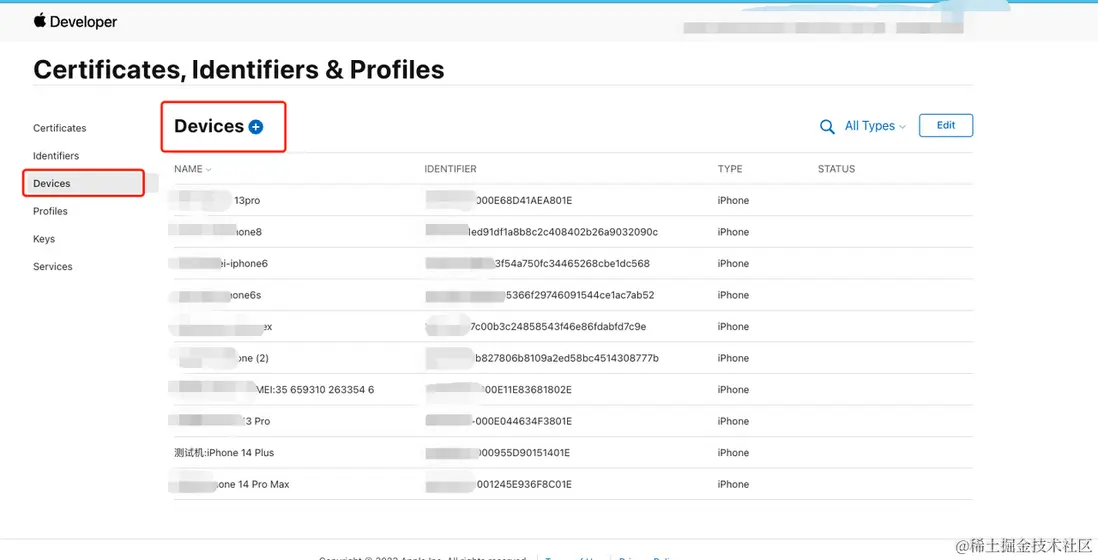Screen dimensions: 1098x560
Task: Click identifier ending 001245E936F8C01E
Action: click(499, 484)
